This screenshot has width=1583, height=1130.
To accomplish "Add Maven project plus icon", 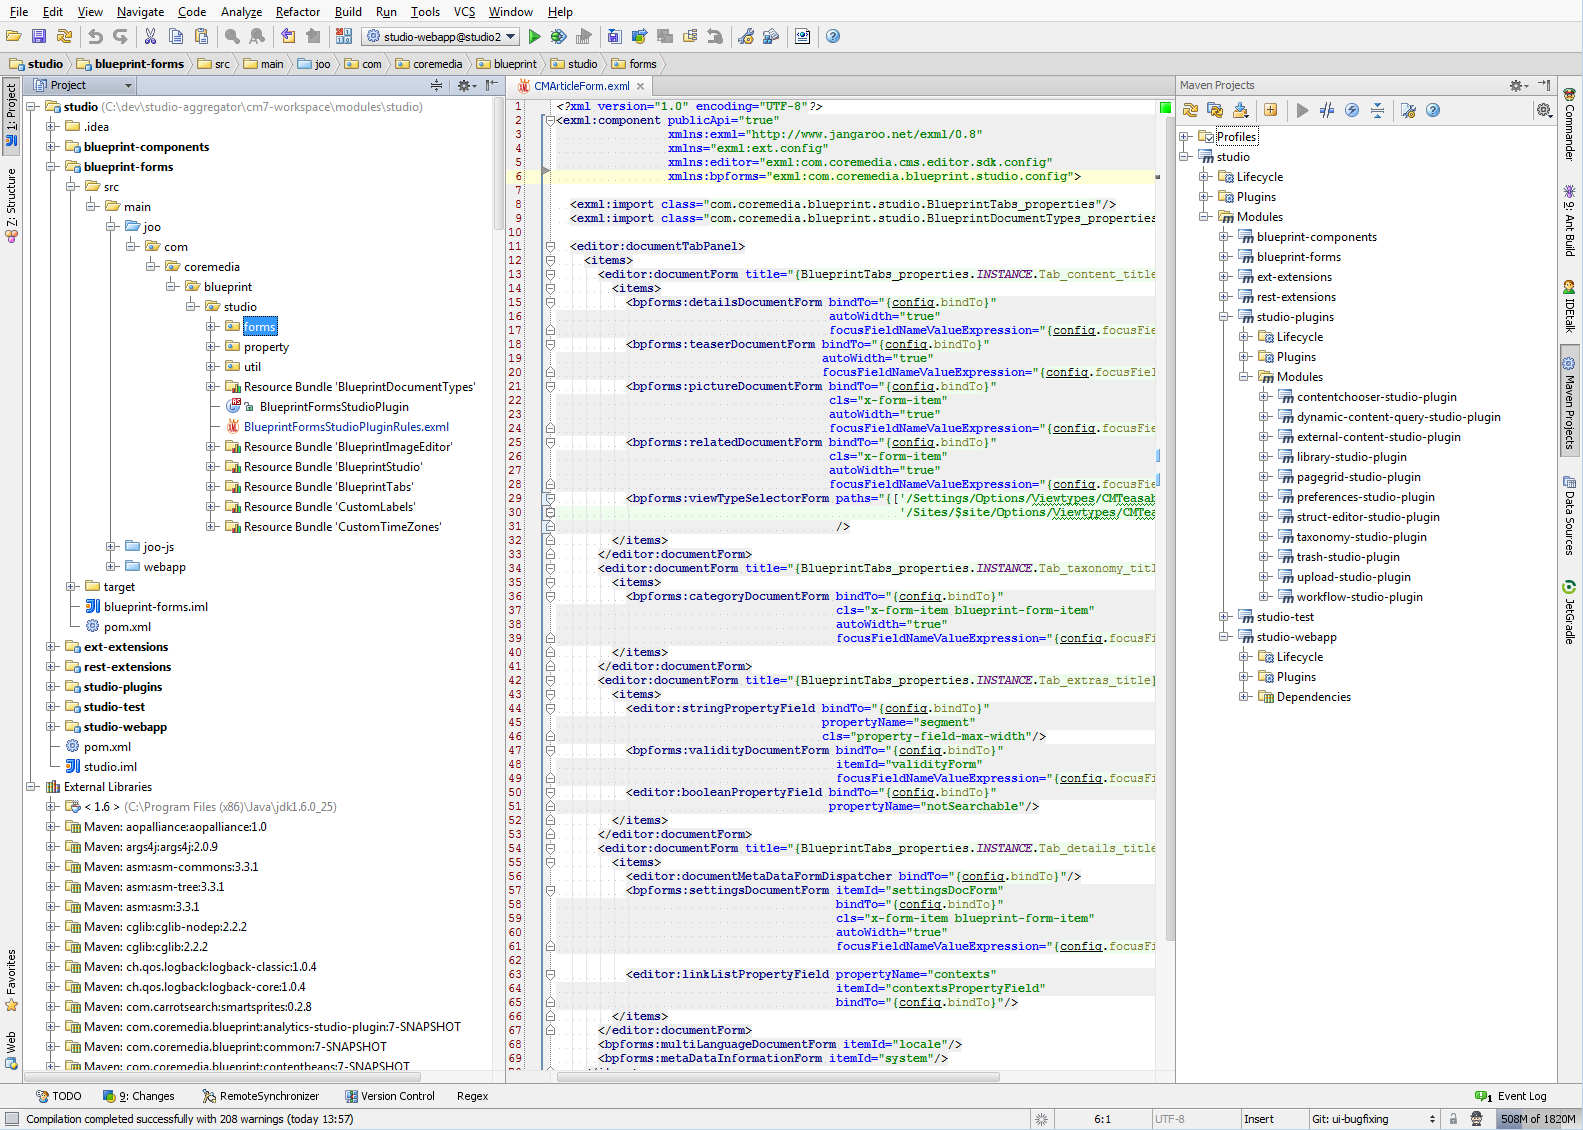I will [1270, 111].
